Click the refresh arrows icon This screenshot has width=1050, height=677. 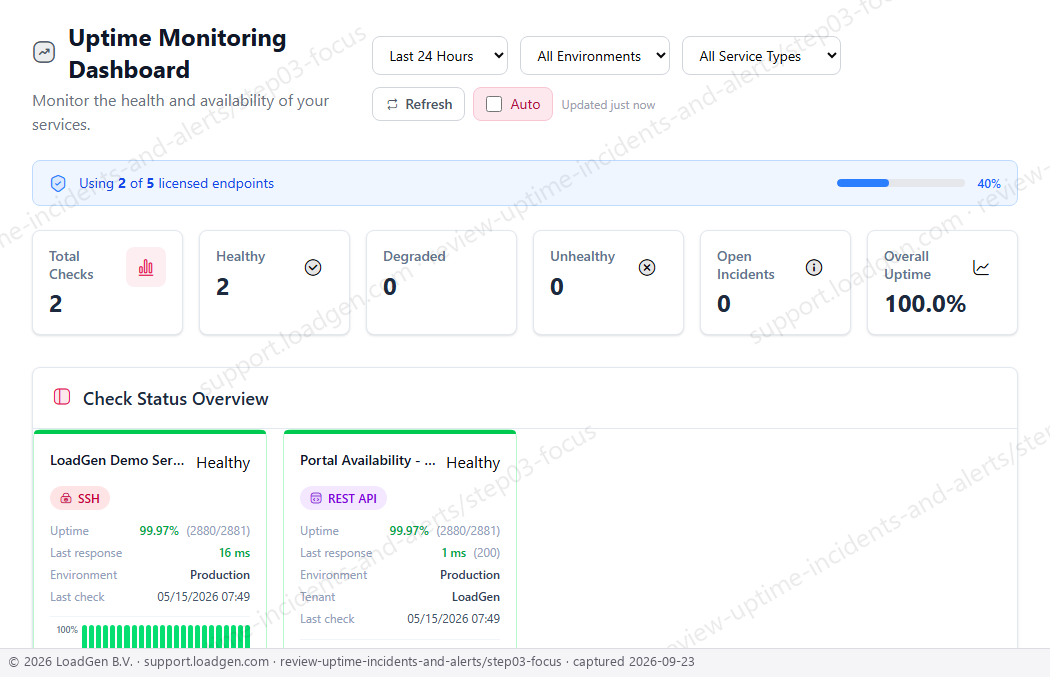(x=392, y=104)
